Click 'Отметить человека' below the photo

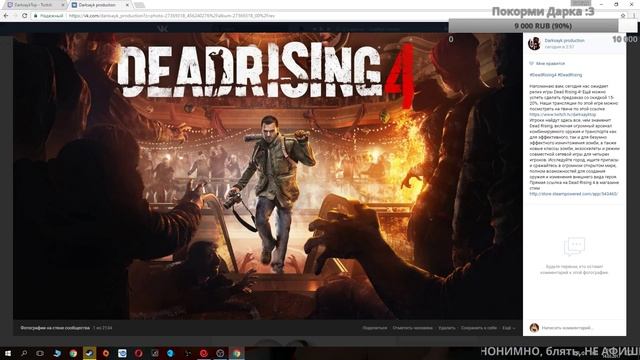click(x=412, y=328)
